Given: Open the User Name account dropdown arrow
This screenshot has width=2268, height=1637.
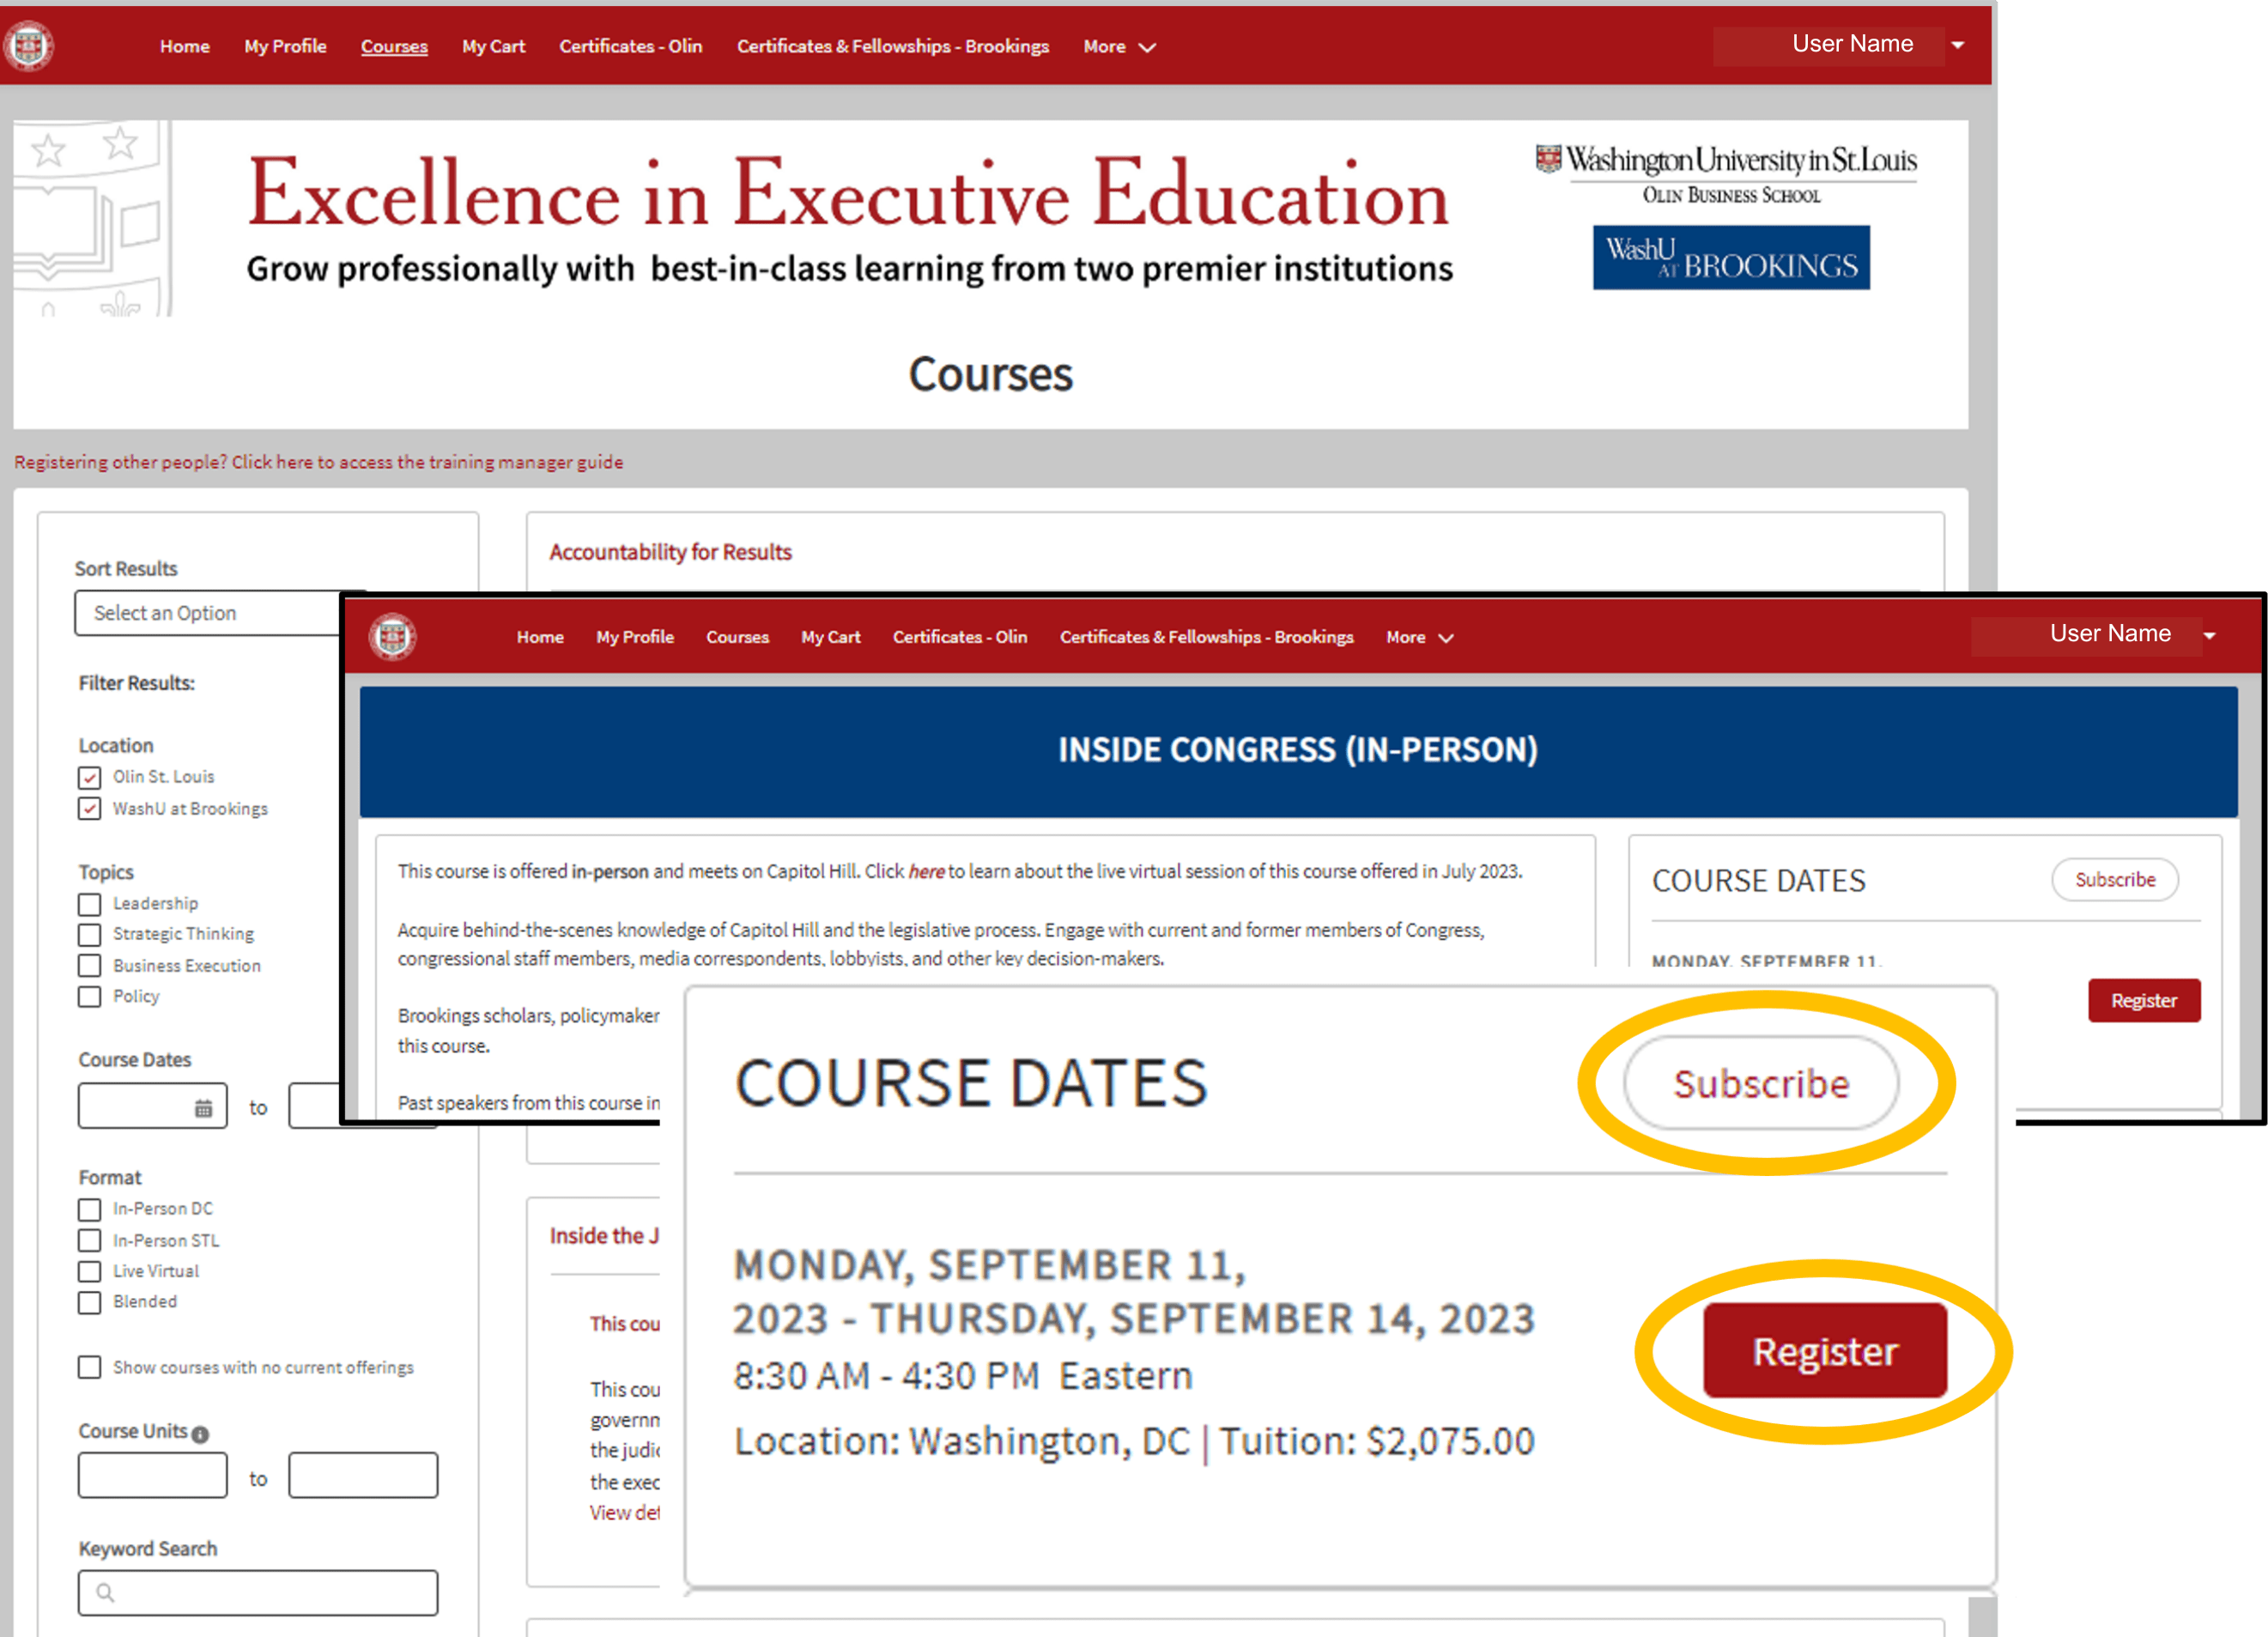Looking at the screenshot, I should (1957, 45).
